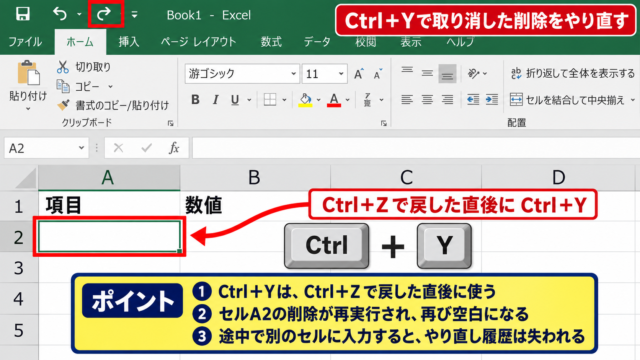Click the コピー button
This screenshot has height=360, width=640.
79,87
